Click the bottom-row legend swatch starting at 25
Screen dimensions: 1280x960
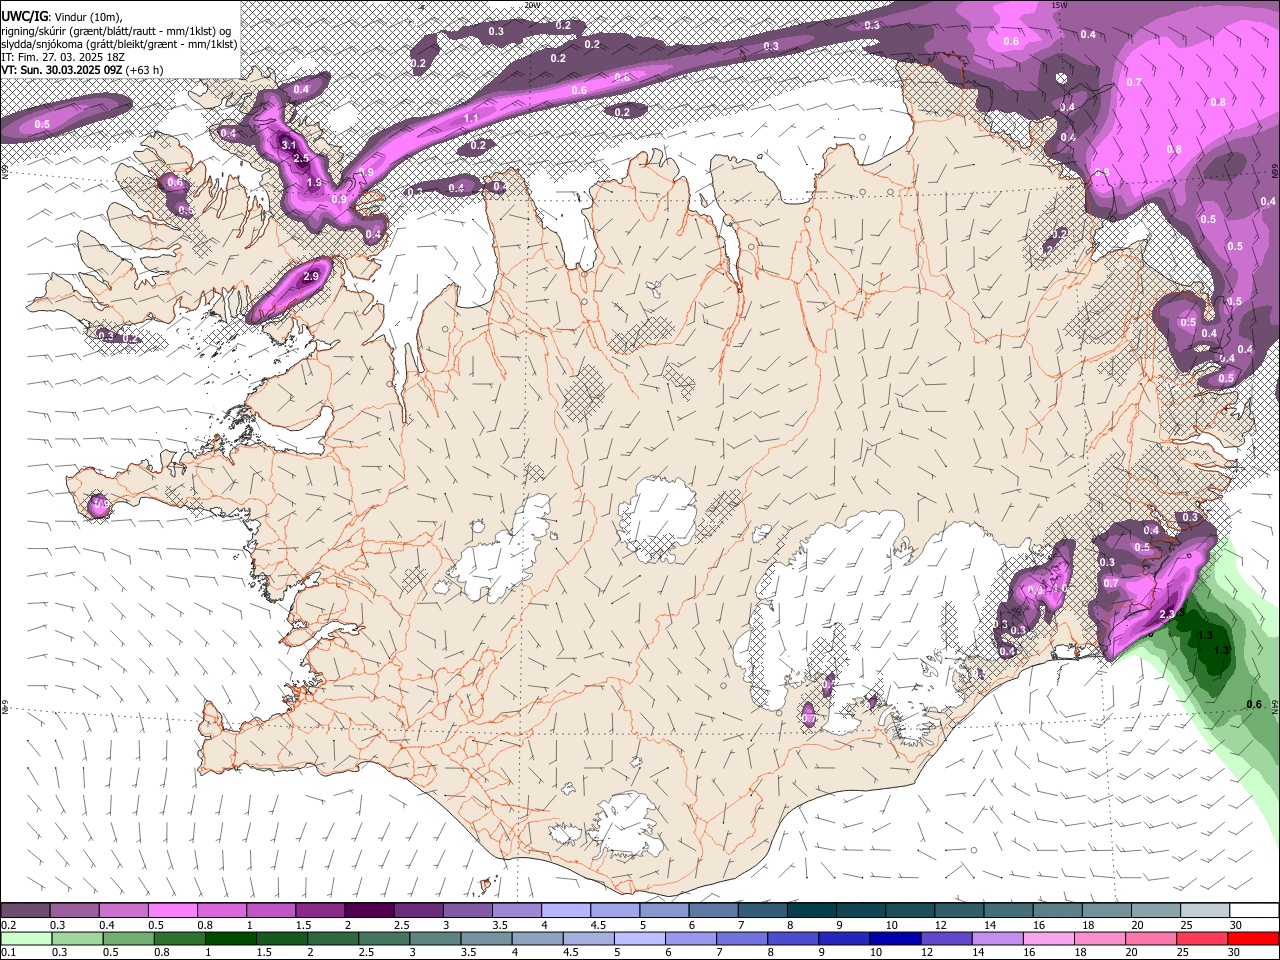click(1202, 938)
